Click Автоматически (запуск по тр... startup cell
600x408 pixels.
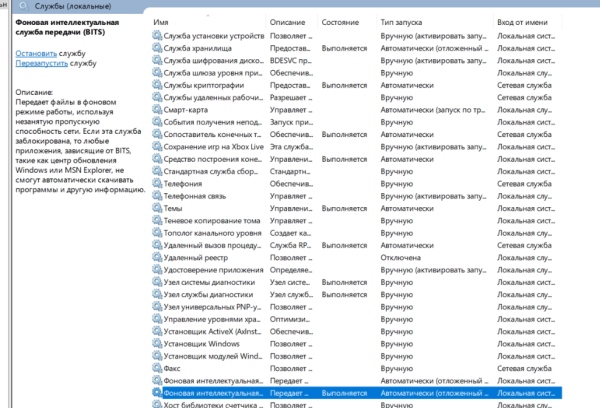(433, 110)
